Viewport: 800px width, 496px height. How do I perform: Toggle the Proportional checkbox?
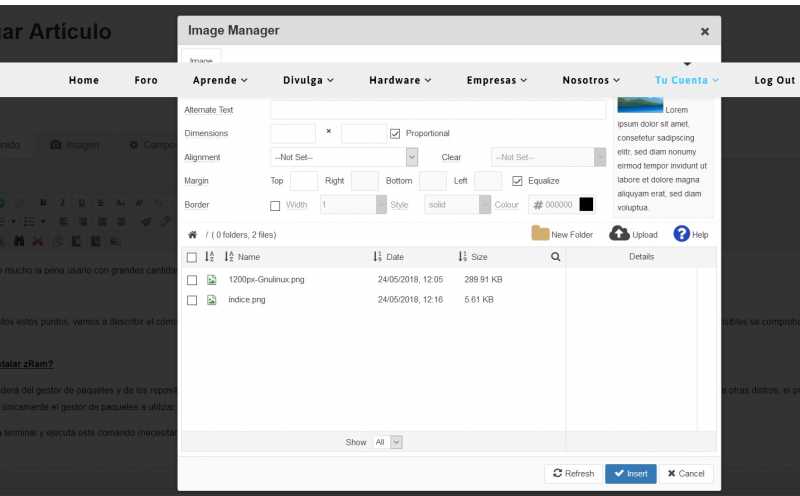click(395, 133)
